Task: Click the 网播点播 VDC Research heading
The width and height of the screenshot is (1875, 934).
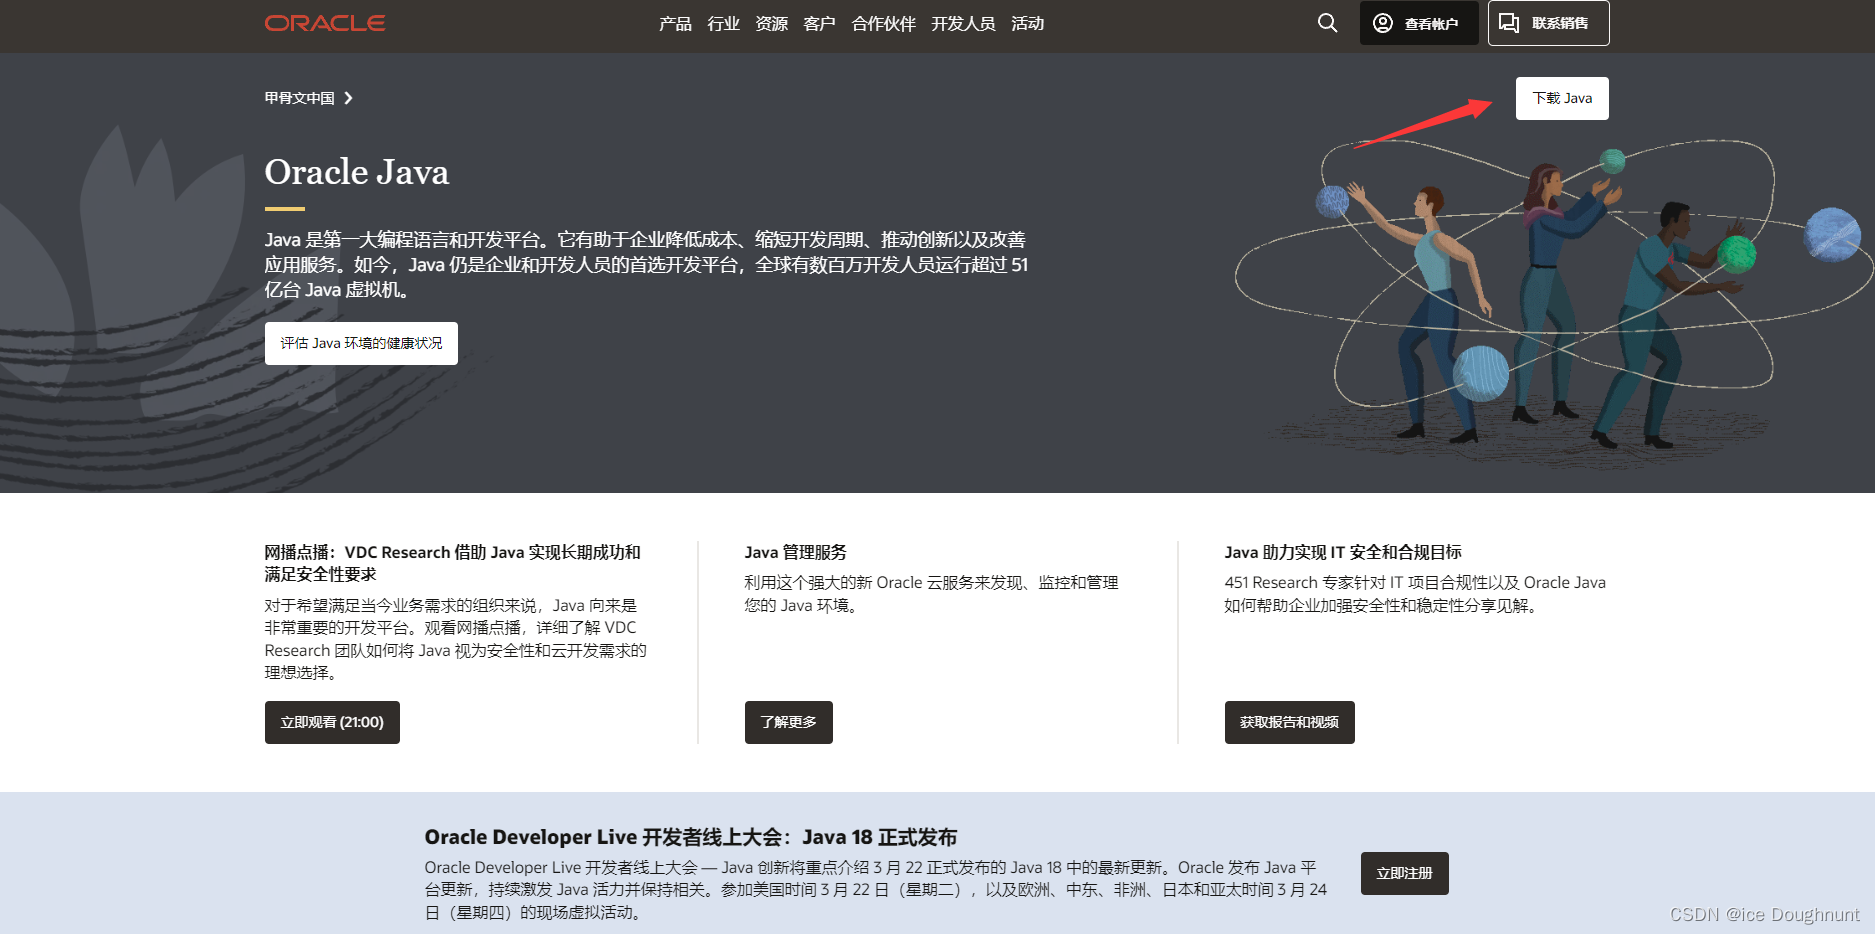Action: tap(452, 563)
